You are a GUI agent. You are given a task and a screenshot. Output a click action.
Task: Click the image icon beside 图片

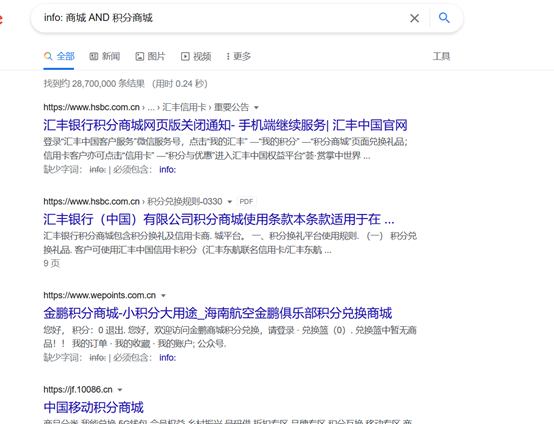(140, 56)
